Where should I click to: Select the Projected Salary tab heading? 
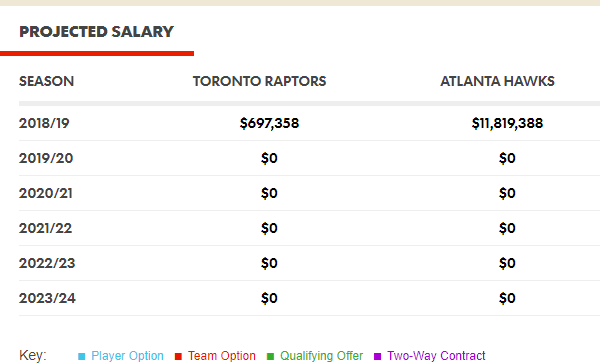pyautogui.click(x=96, y=32)
